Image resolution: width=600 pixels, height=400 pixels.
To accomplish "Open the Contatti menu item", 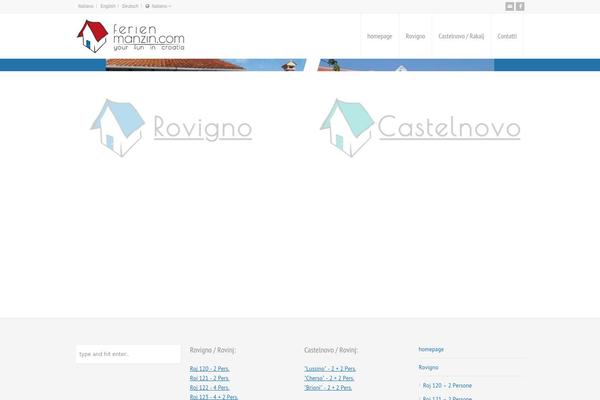I will [507, 36].
